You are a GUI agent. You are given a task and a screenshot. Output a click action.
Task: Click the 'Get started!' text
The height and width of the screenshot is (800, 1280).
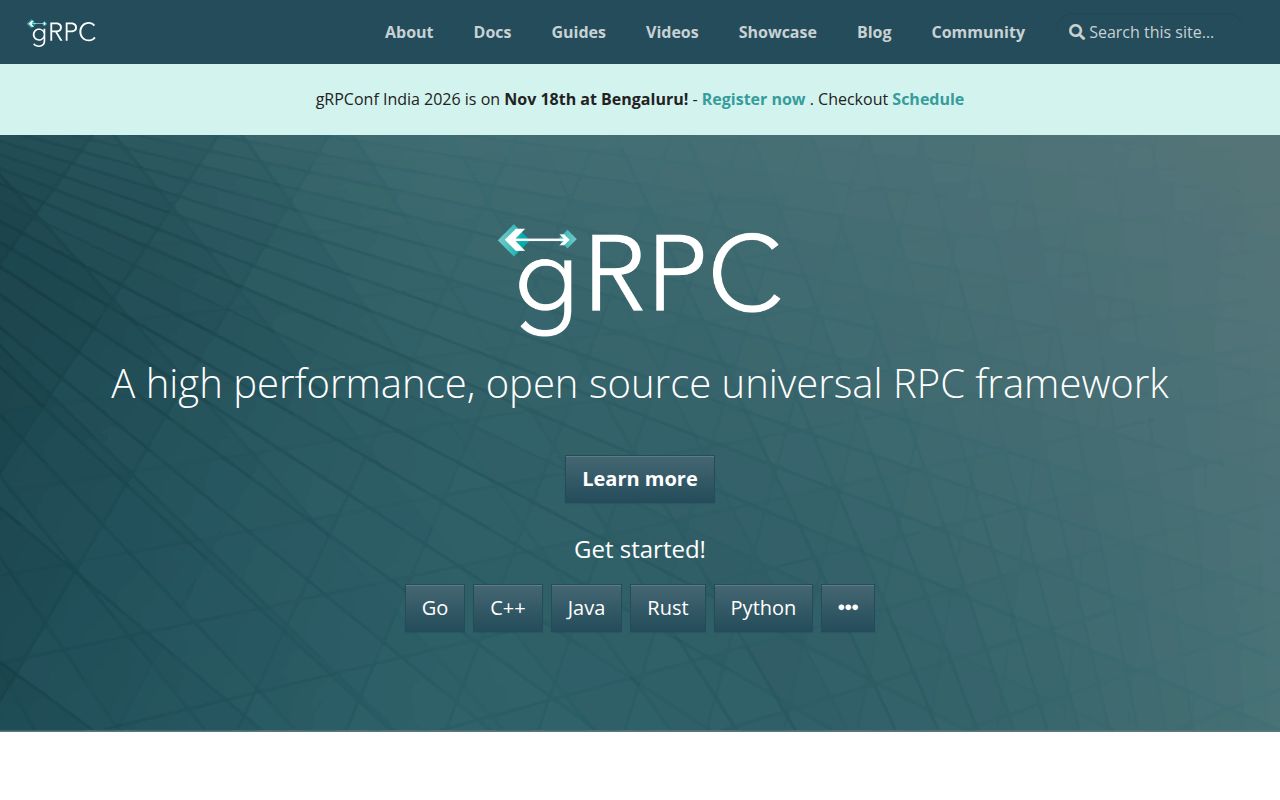click(640, 549)
